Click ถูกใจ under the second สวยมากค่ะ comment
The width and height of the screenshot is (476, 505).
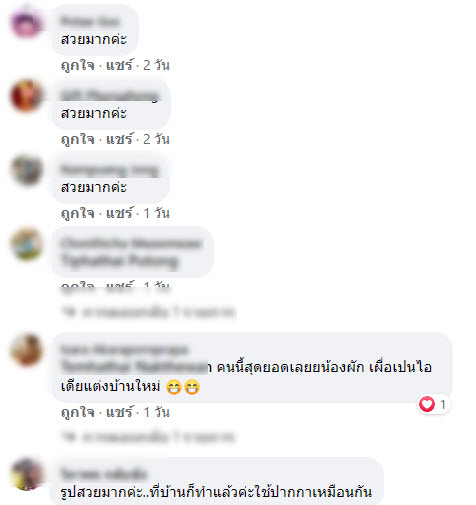78,139
